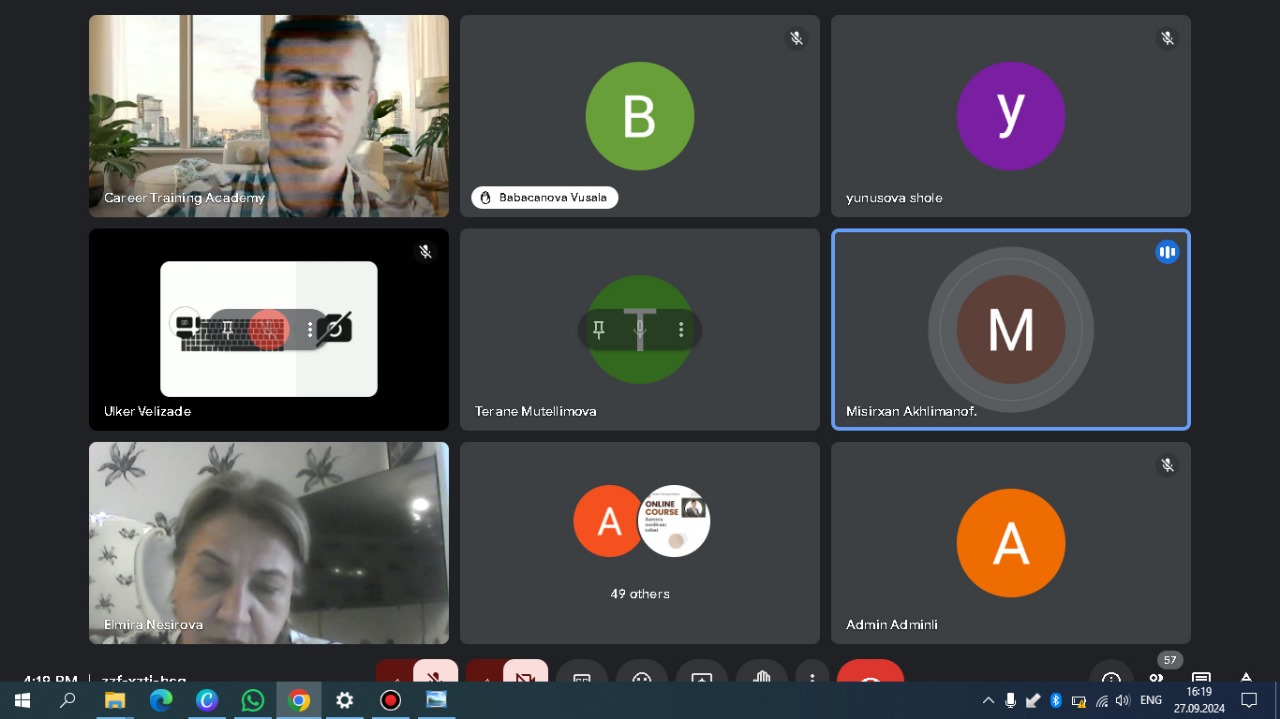Switch to WhatsApp on the taskbar
This screenshot has height=719, width=1280.
coord(253,700)
